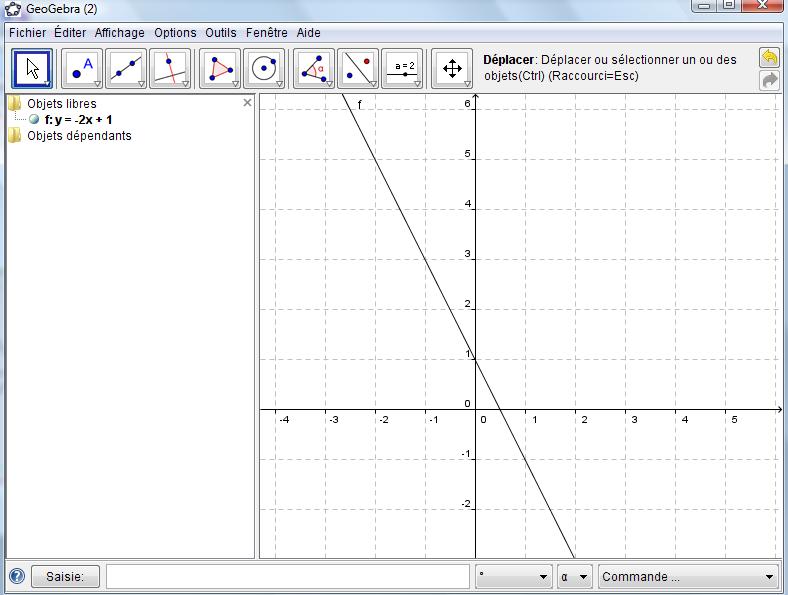788x595 pixels.
Task: Open the Affichage menu
Action: point(120,33)
